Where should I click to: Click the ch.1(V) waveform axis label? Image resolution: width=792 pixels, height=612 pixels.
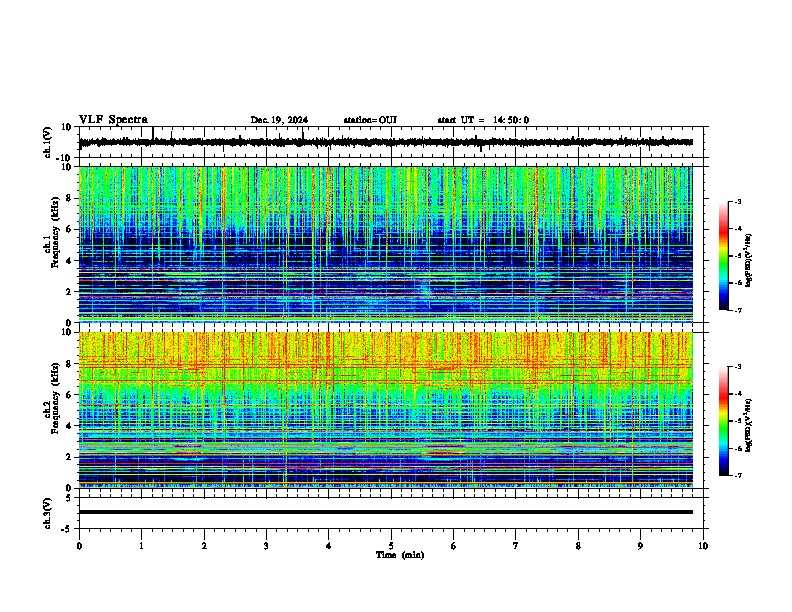click(x=48, y=142)
